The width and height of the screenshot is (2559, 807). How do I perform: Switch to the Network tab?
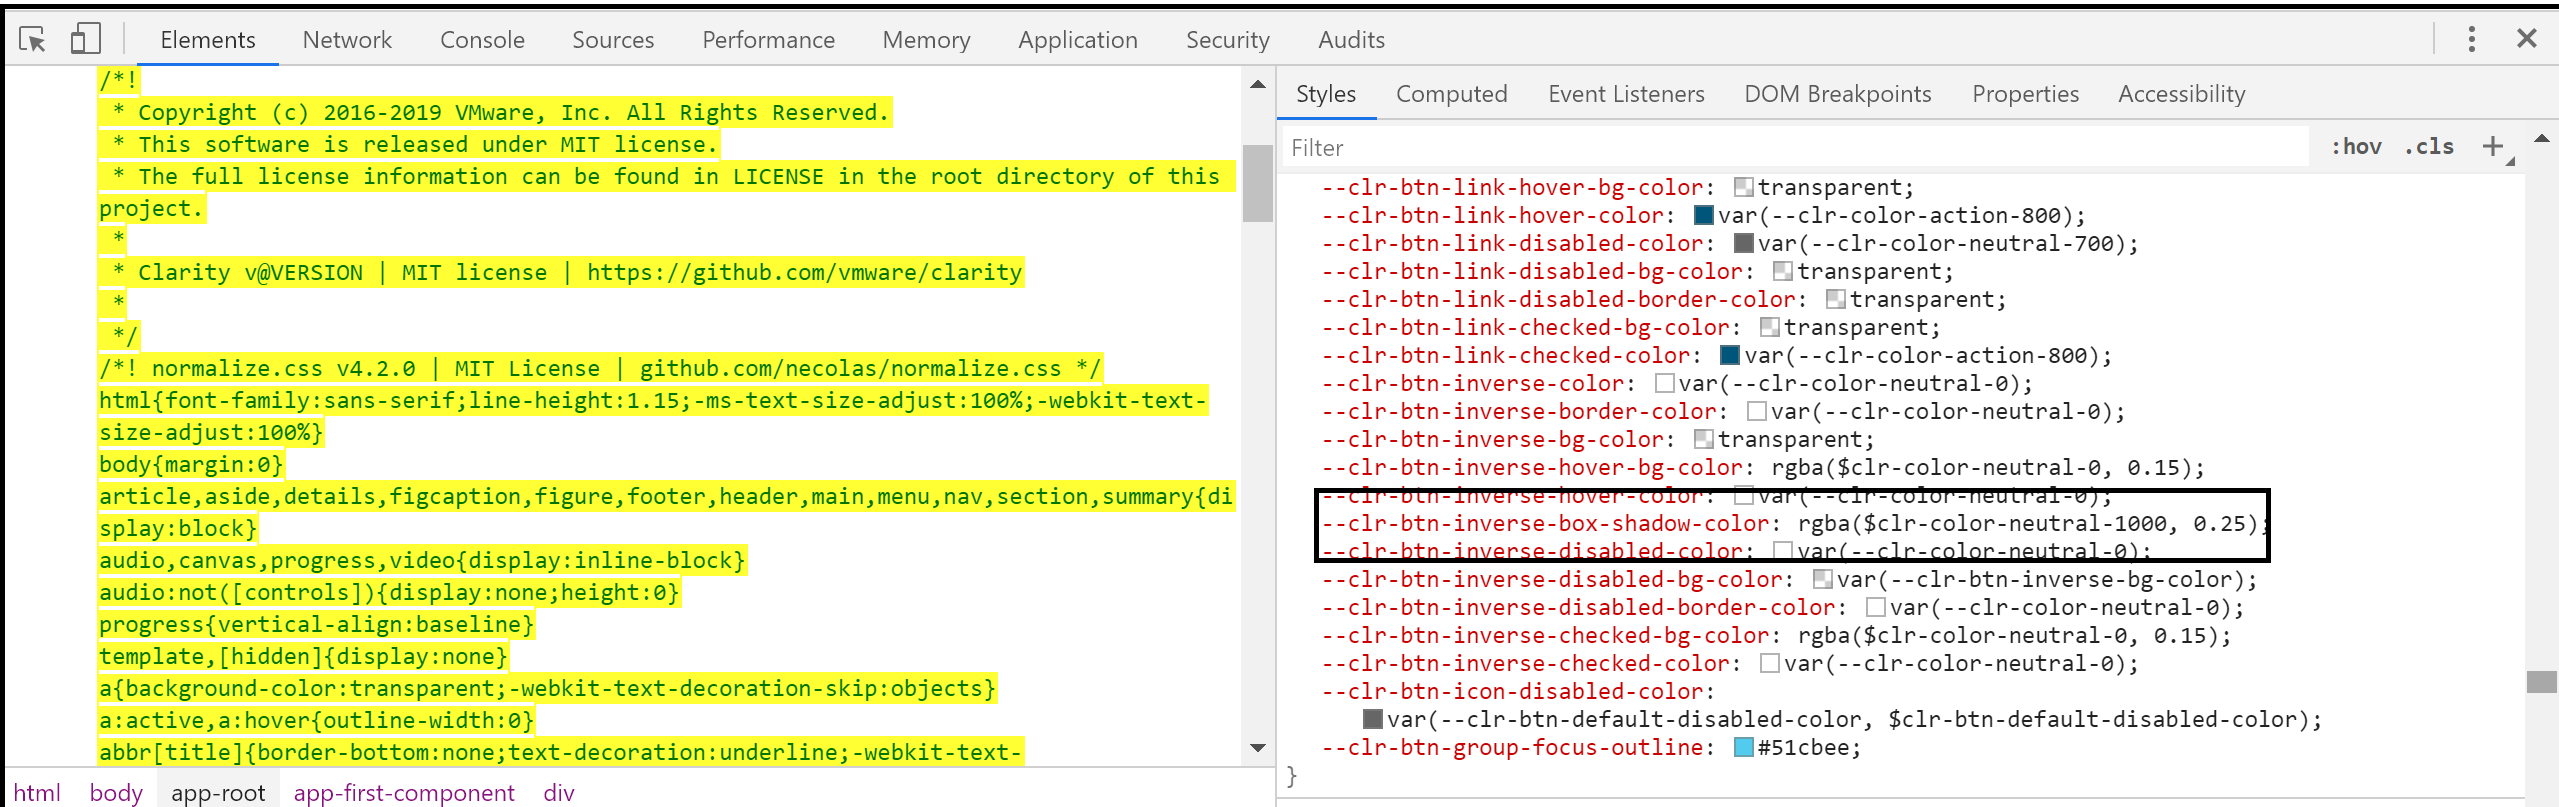347,40
